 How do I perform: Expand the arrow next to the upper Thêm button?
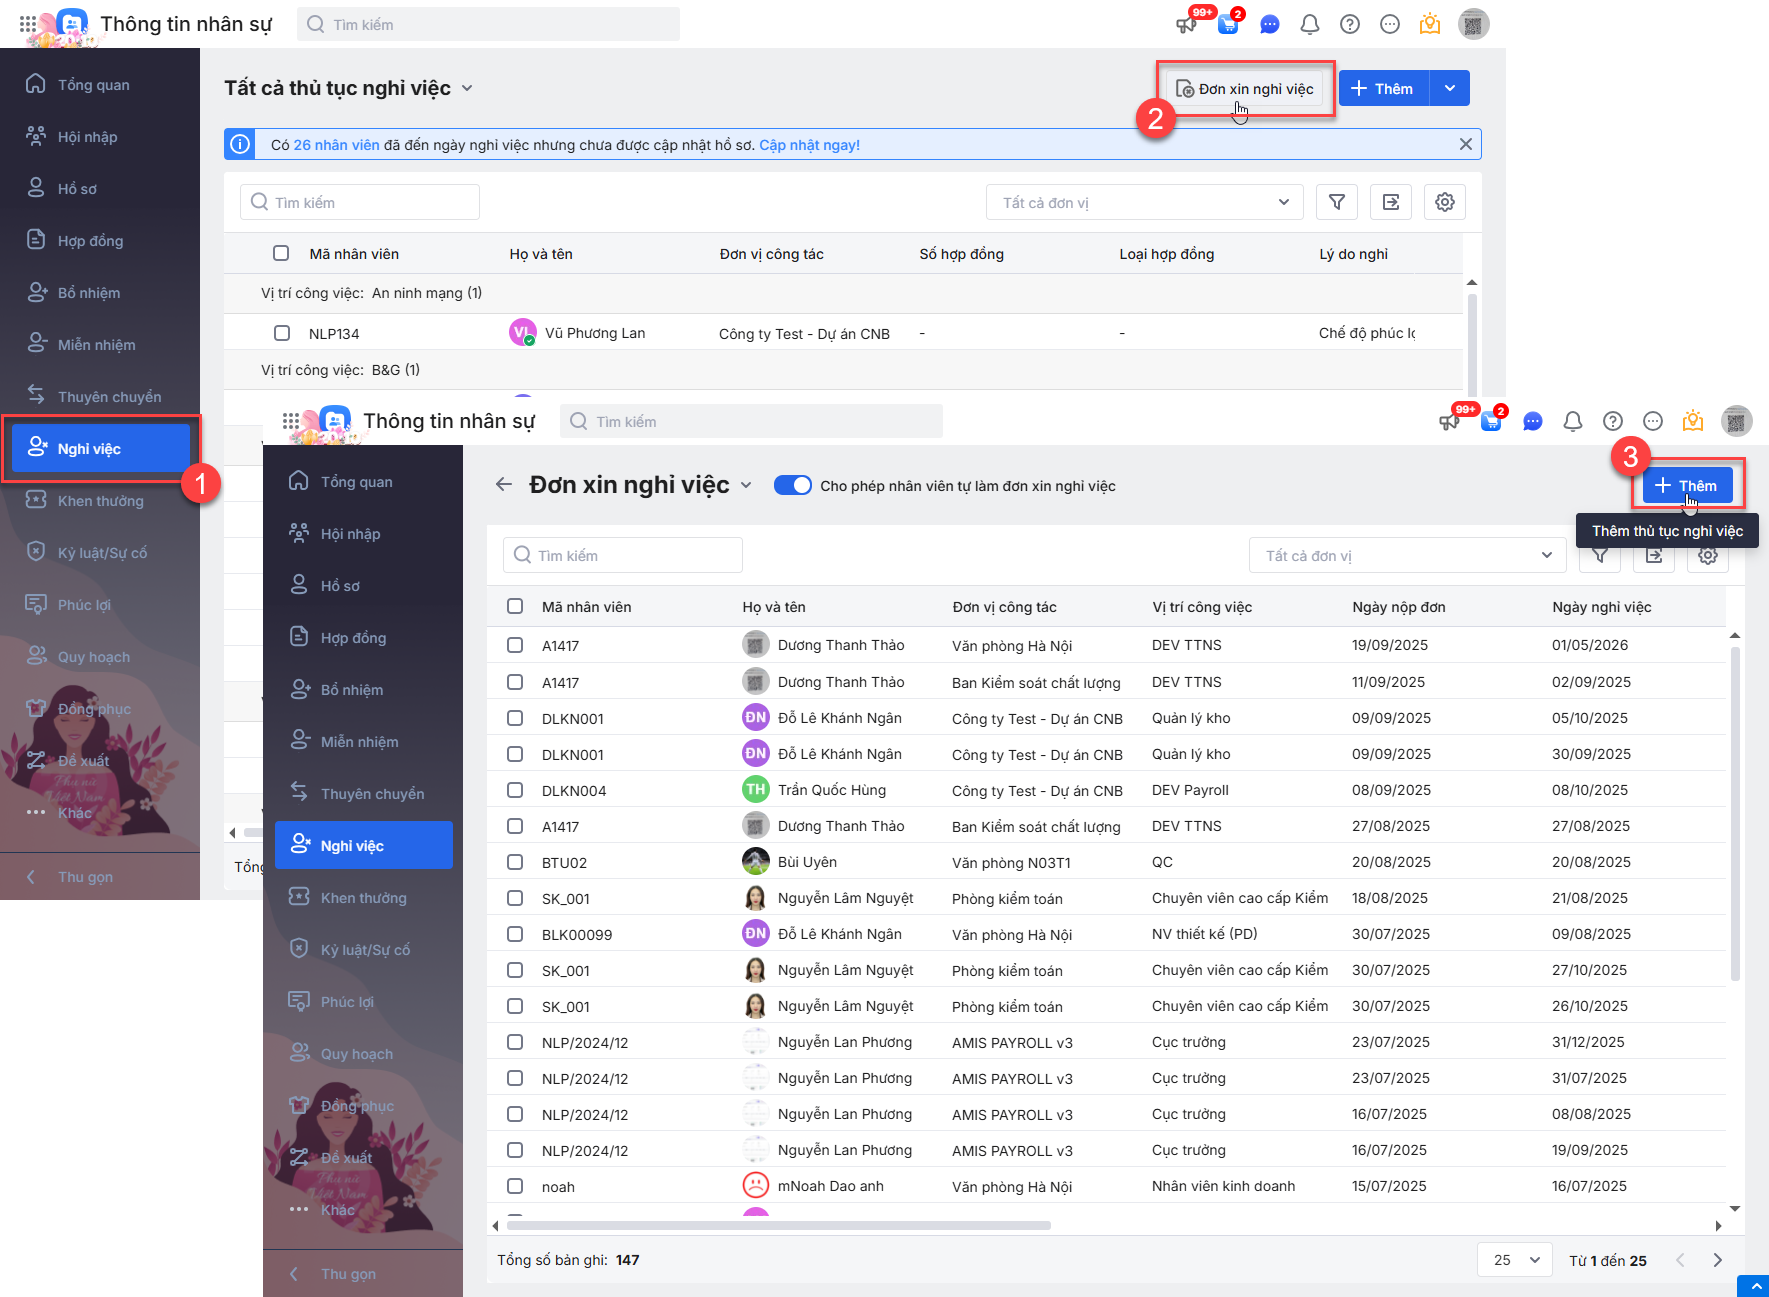pos(1449,88)
